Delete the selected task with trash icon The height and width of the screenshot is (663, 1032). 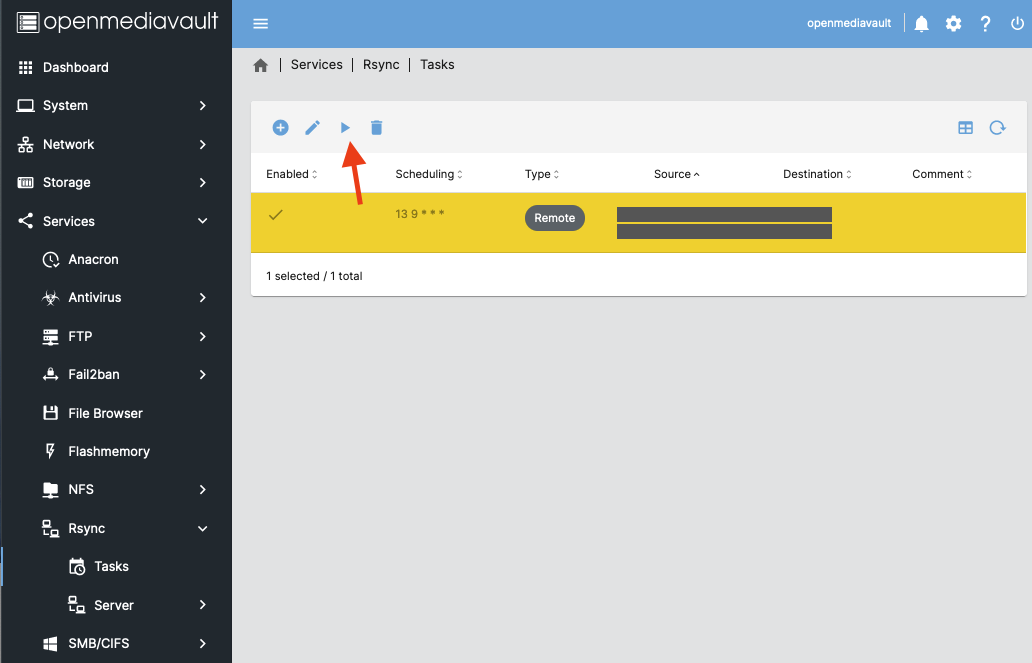tap(377, 128)
